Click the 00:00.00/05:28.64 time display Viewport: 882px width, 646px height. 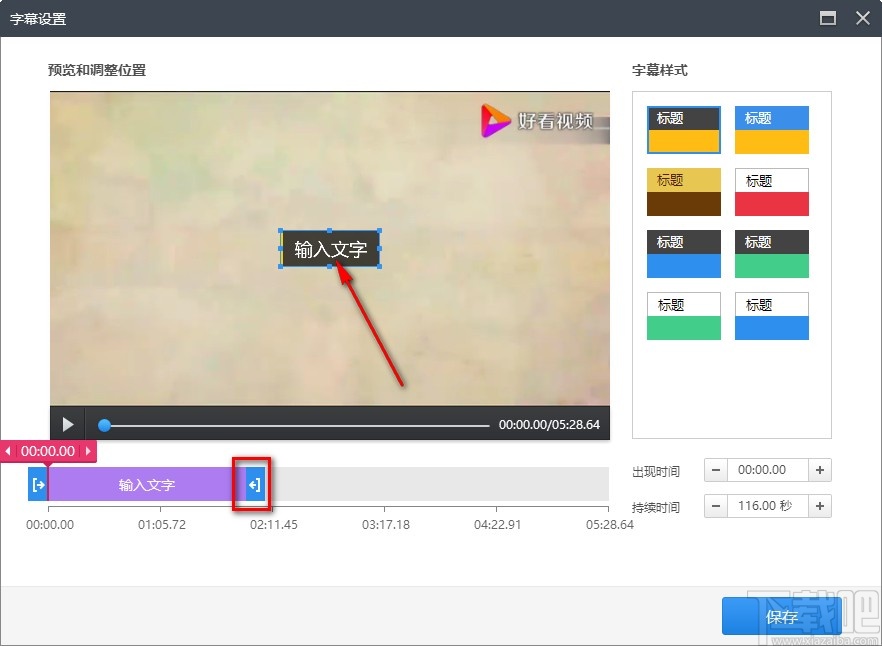tap(549, 425)
